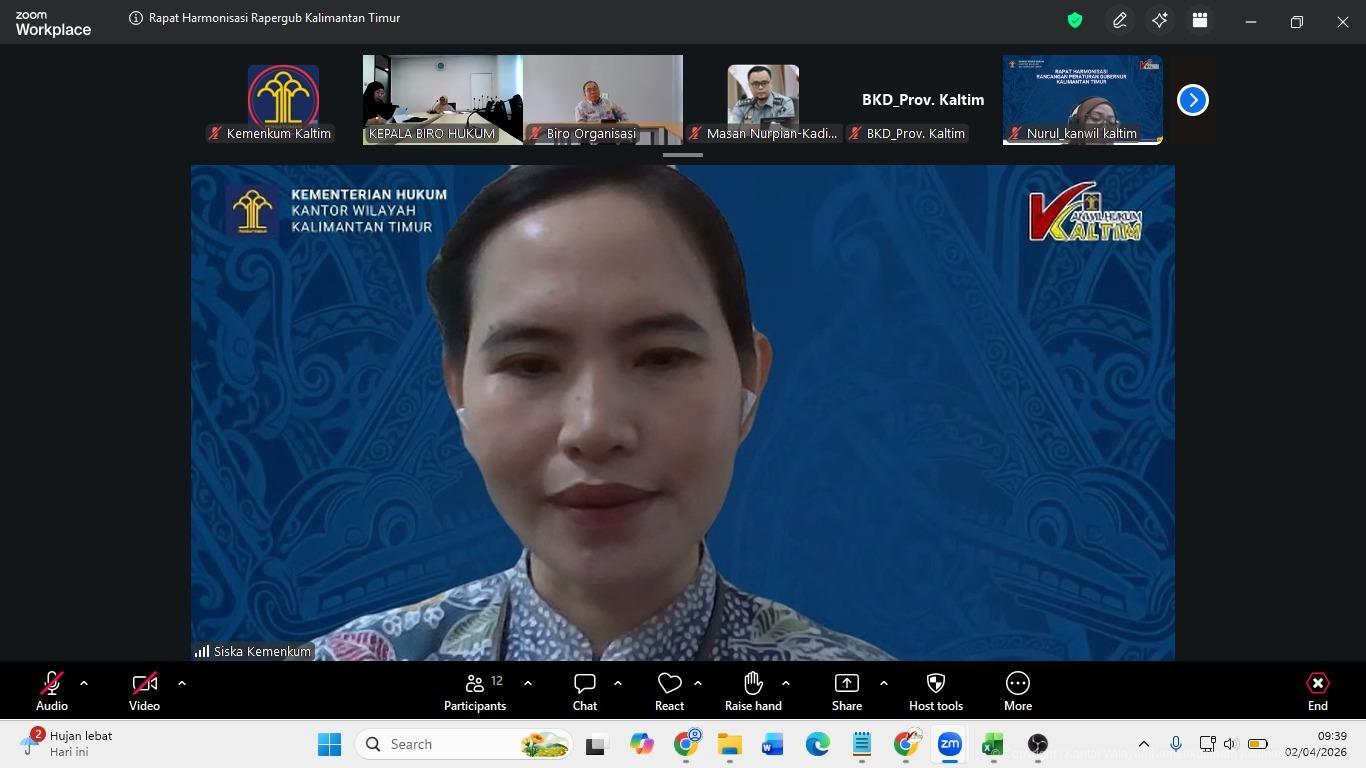Expand participants options arrow
Screen dimensions: 1366x768
click(x=527, y=683)
